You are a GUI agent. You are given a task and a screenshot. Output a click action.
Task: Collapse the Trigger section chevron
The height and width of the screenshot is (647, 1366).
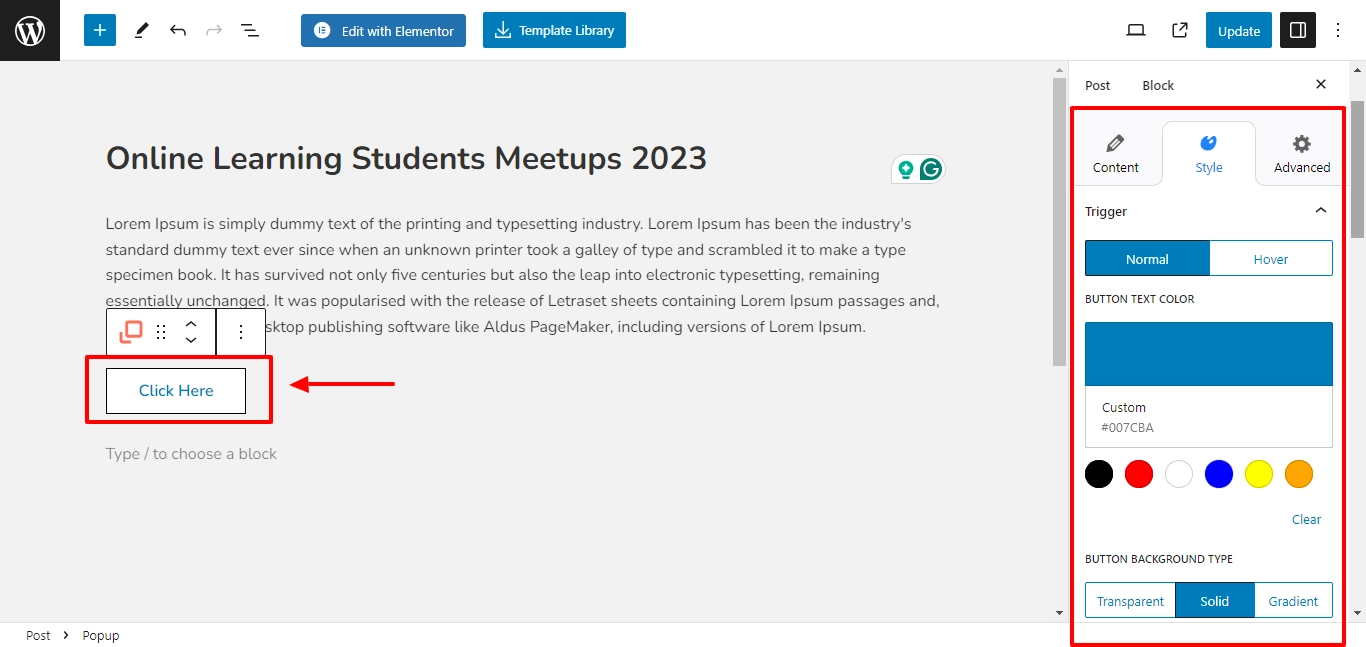tap(1321, 211)
